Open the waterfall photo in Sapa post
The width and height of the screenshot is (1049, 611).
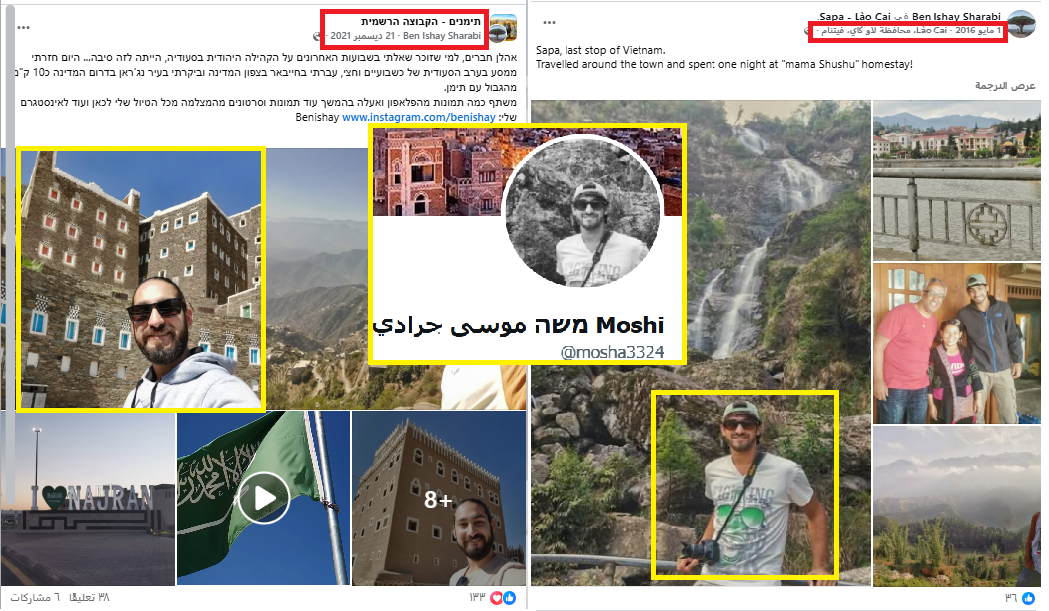(x=701, y=343)
